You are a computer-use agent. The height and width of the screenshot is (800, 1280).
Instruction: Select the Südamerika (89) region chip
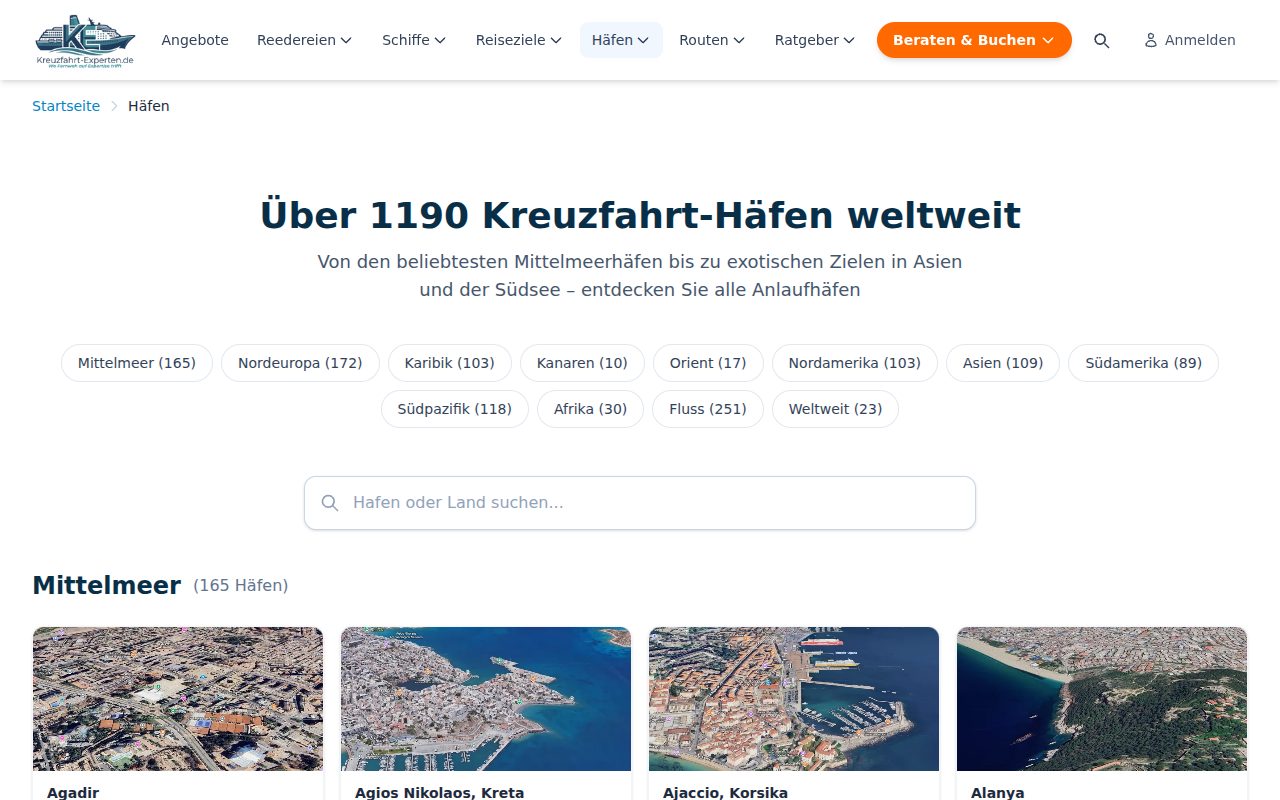point(1144,363)
